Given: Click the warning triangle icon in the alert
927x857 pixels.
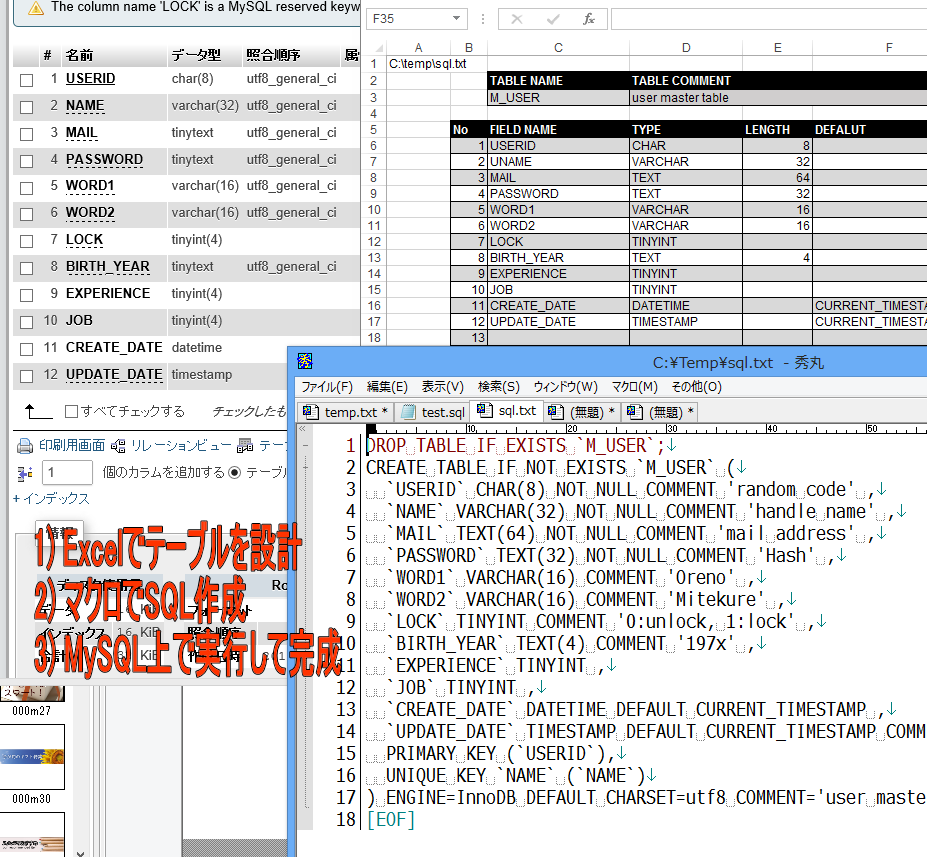Looking at the screenshot, I should [36, 8].
